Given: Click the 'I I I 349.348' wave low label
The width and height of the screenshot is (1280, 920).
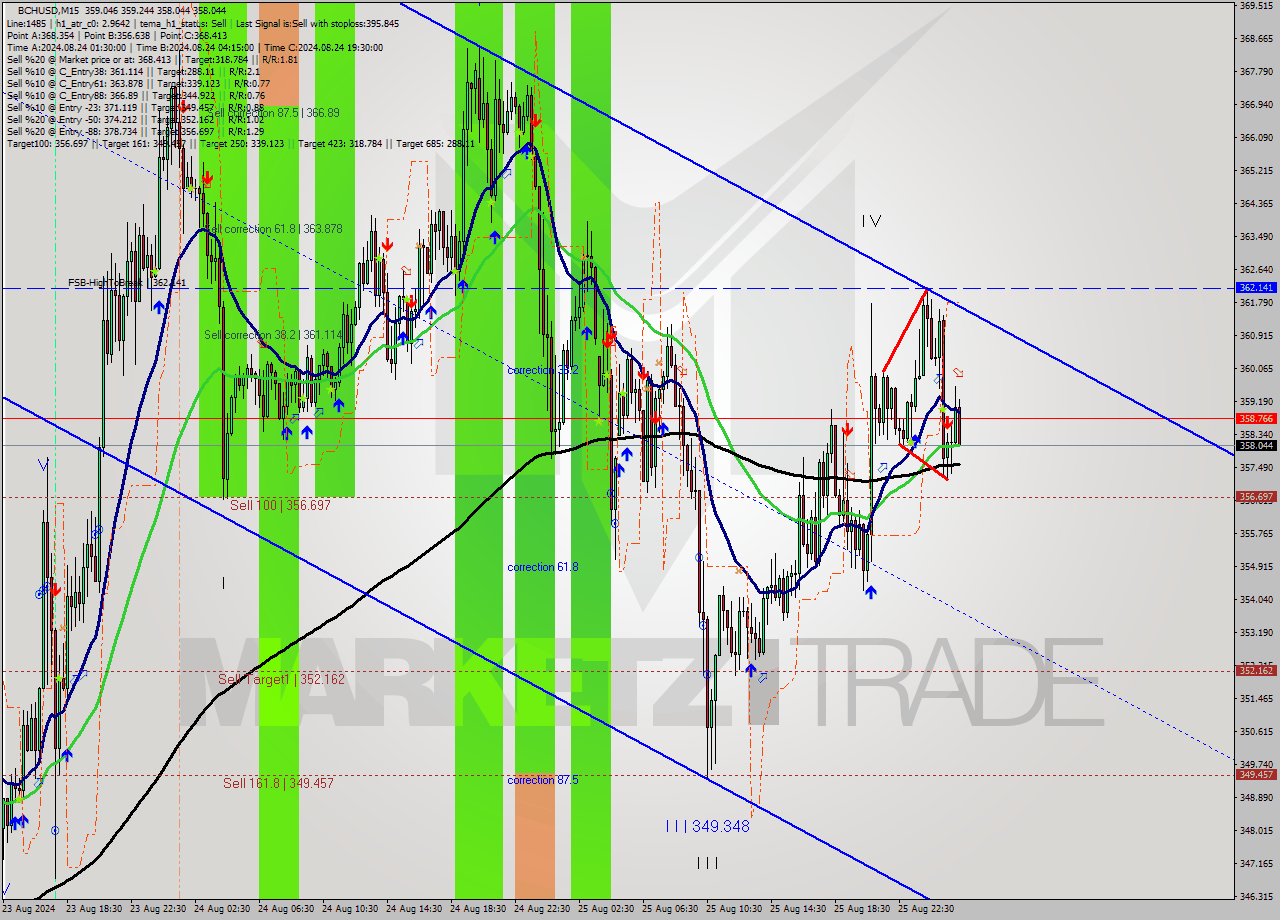Looking at the screenshot, I should click(708, 826).
